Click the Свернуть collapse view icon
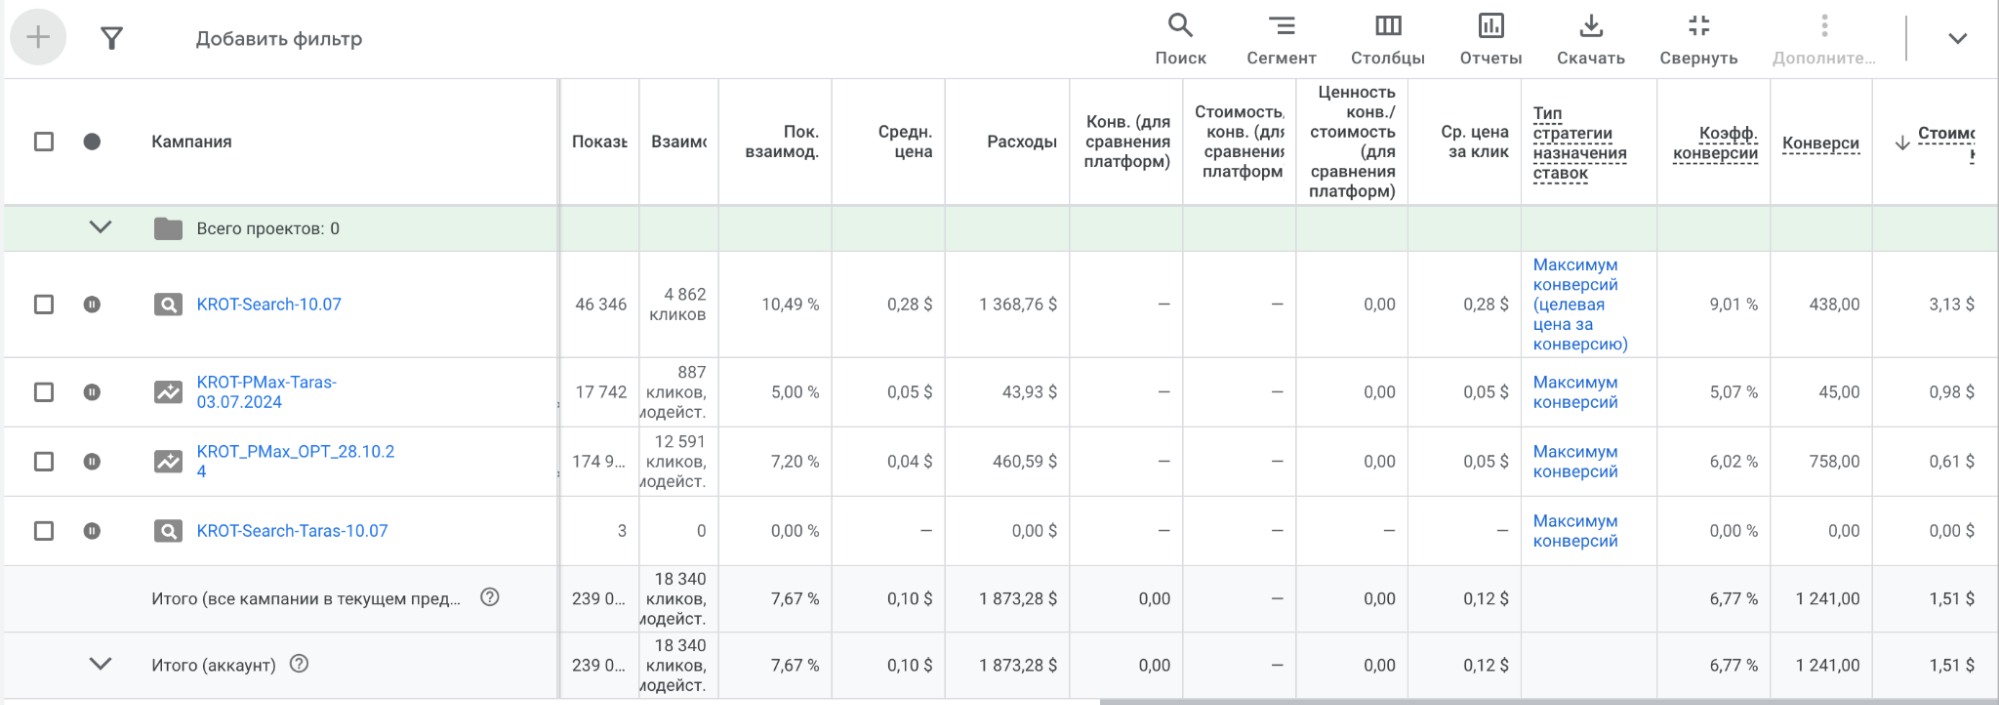Image resolution: width=1999 pixels, height=705 pixels. (1698, 39)
